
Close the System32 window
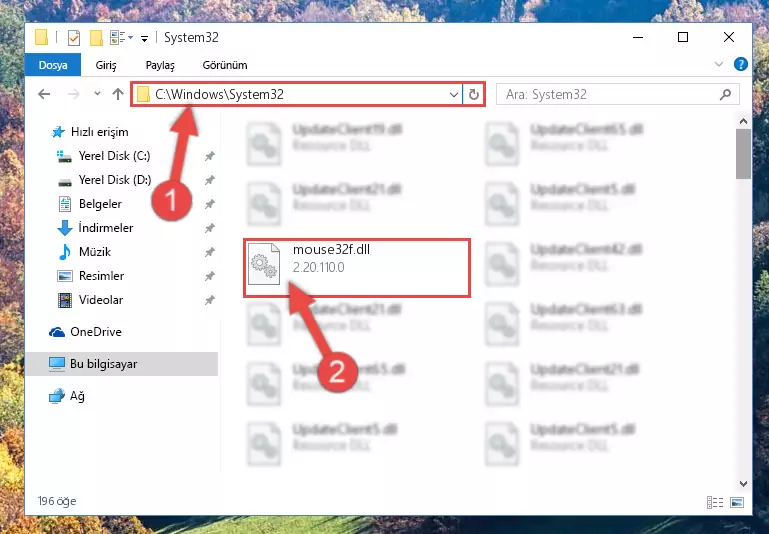(x=729, y=37)
